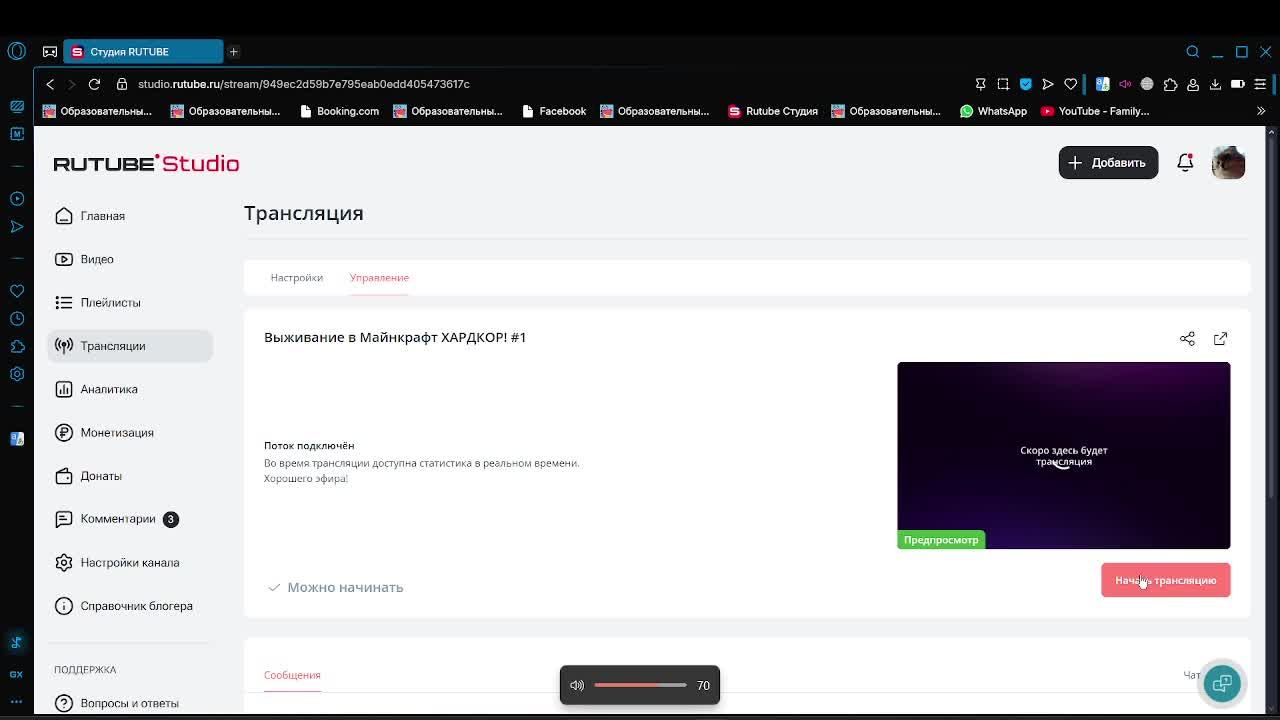This screenshot has width=1280, height=720.
Task: Click the send/flow arrow icon in toolbar
Action: (1047, 84)
